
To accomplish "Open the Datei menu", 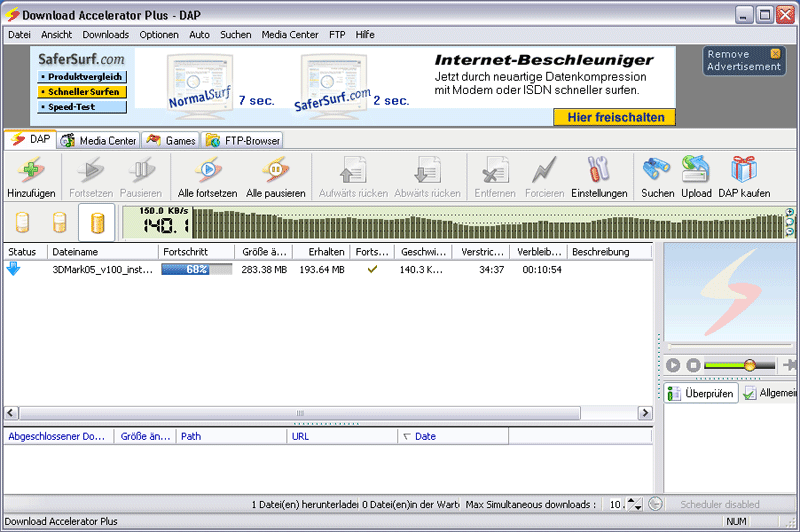I will pos(19,35).
